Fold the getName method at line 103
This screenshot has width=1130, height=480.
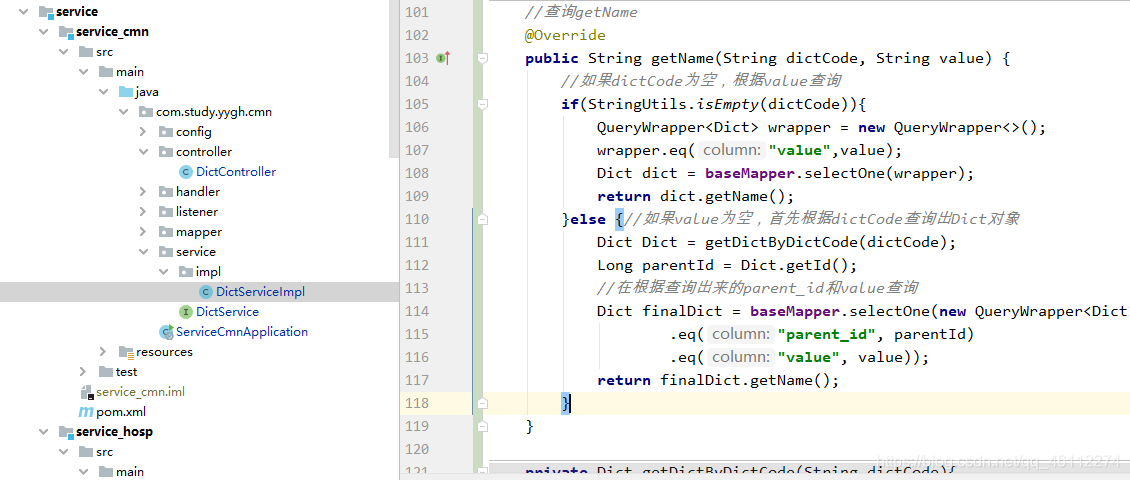(x=484, y=58)
